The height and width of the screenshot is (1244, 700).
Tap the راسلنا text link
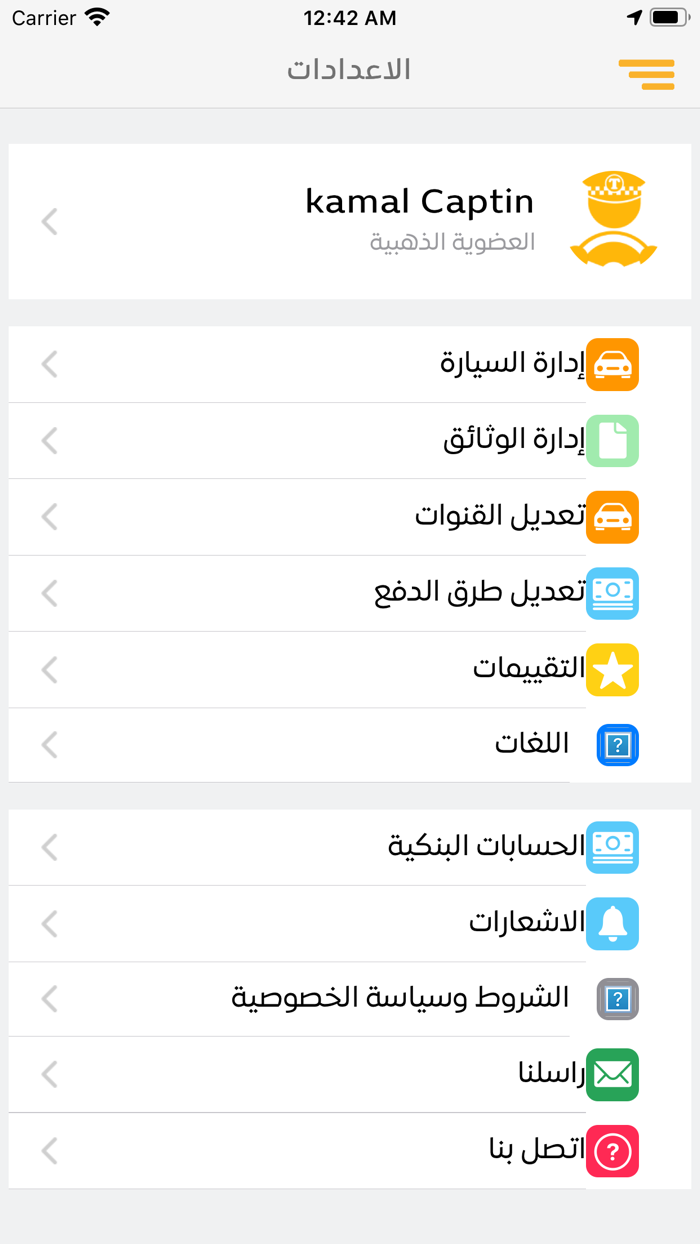(x=551, y=1075)
